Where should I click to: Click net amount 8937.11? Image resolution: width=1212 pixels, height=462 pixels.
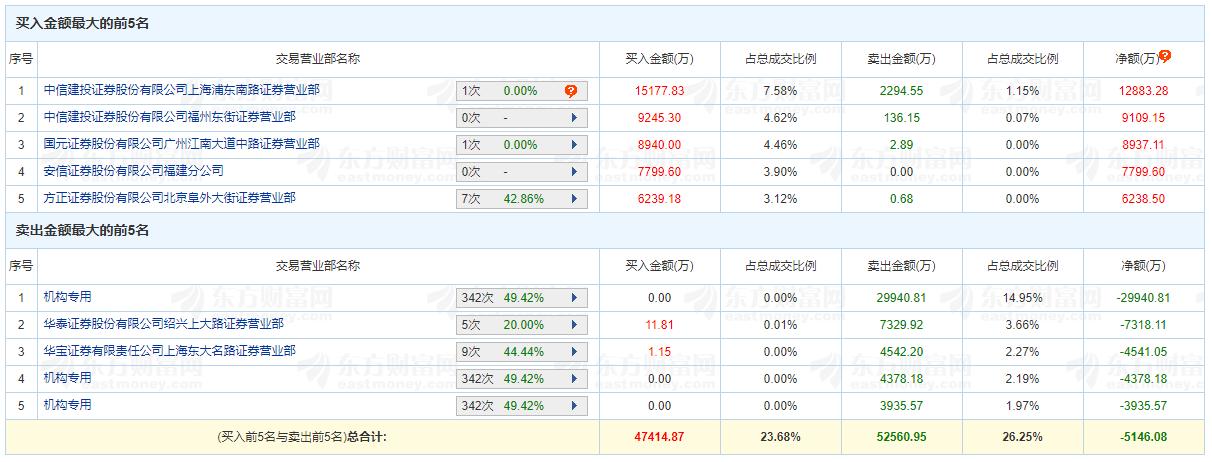click(x=1144, y=145)
